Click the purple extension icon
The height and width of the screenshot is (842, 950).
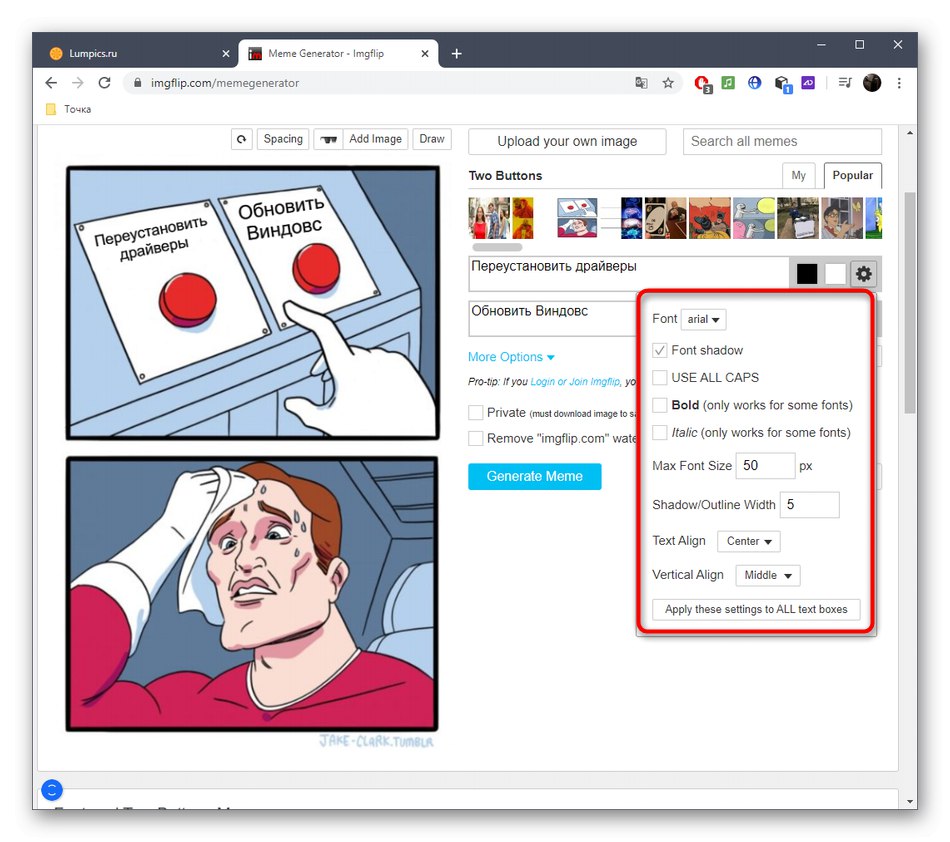tap(808, 82)
